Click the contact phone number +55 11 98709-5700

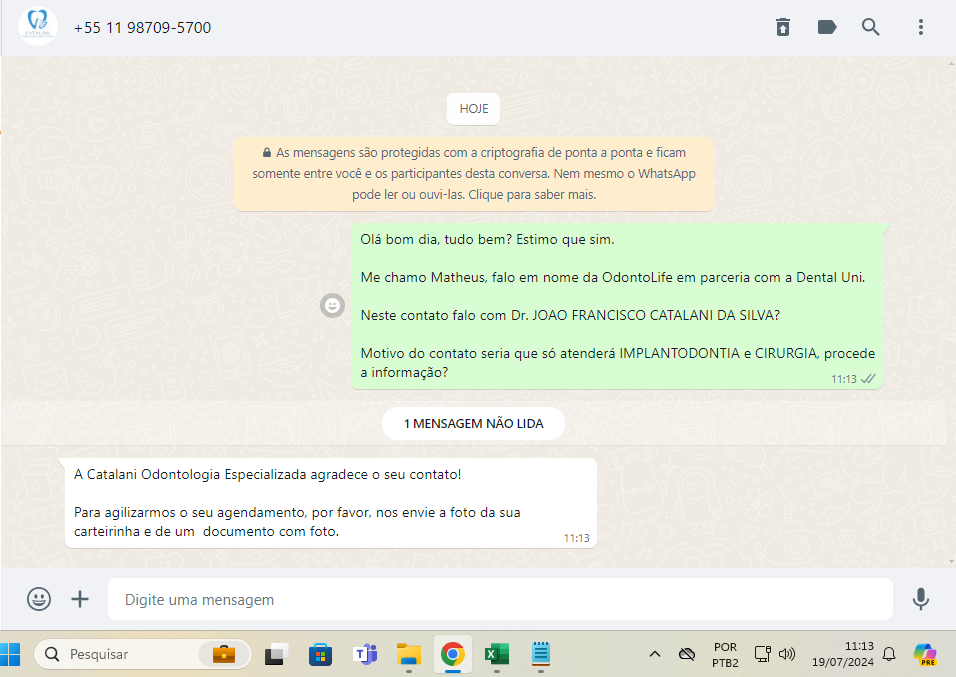point(142,28)
